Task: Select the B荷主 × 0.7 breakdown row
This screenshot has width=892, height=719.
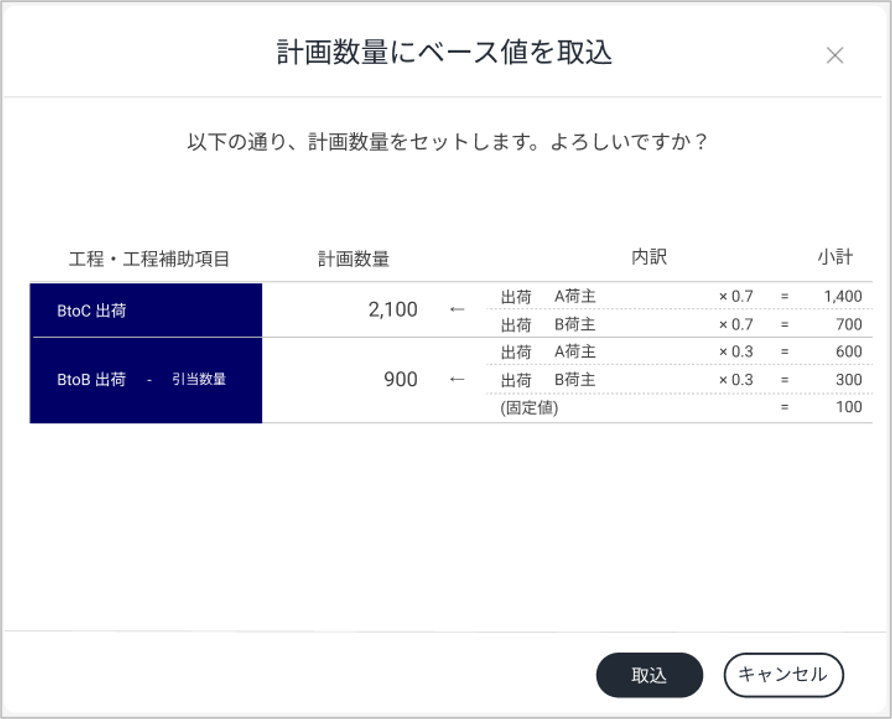Action: [679, 324]
